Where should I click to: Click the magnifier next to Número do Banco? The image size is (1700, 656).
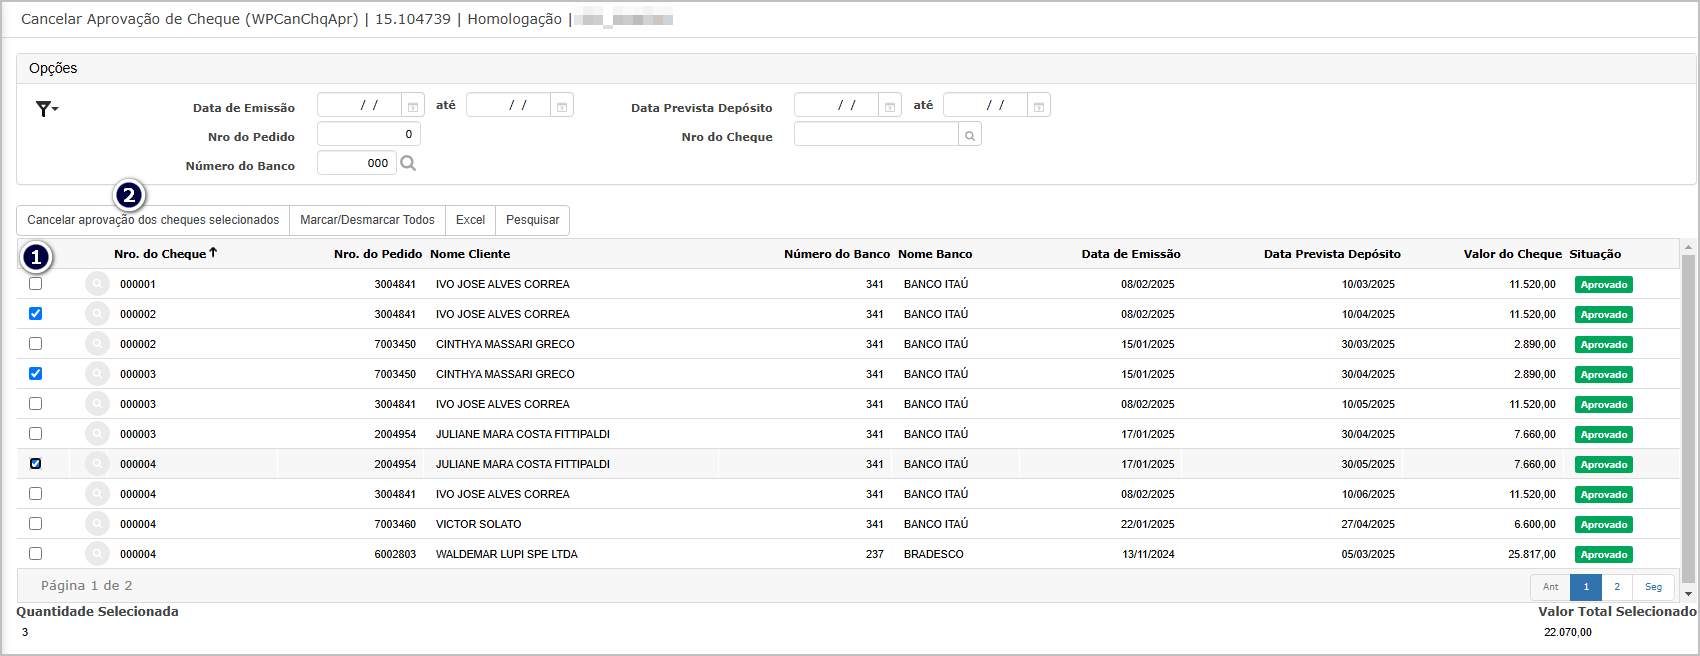click(408, 163)
